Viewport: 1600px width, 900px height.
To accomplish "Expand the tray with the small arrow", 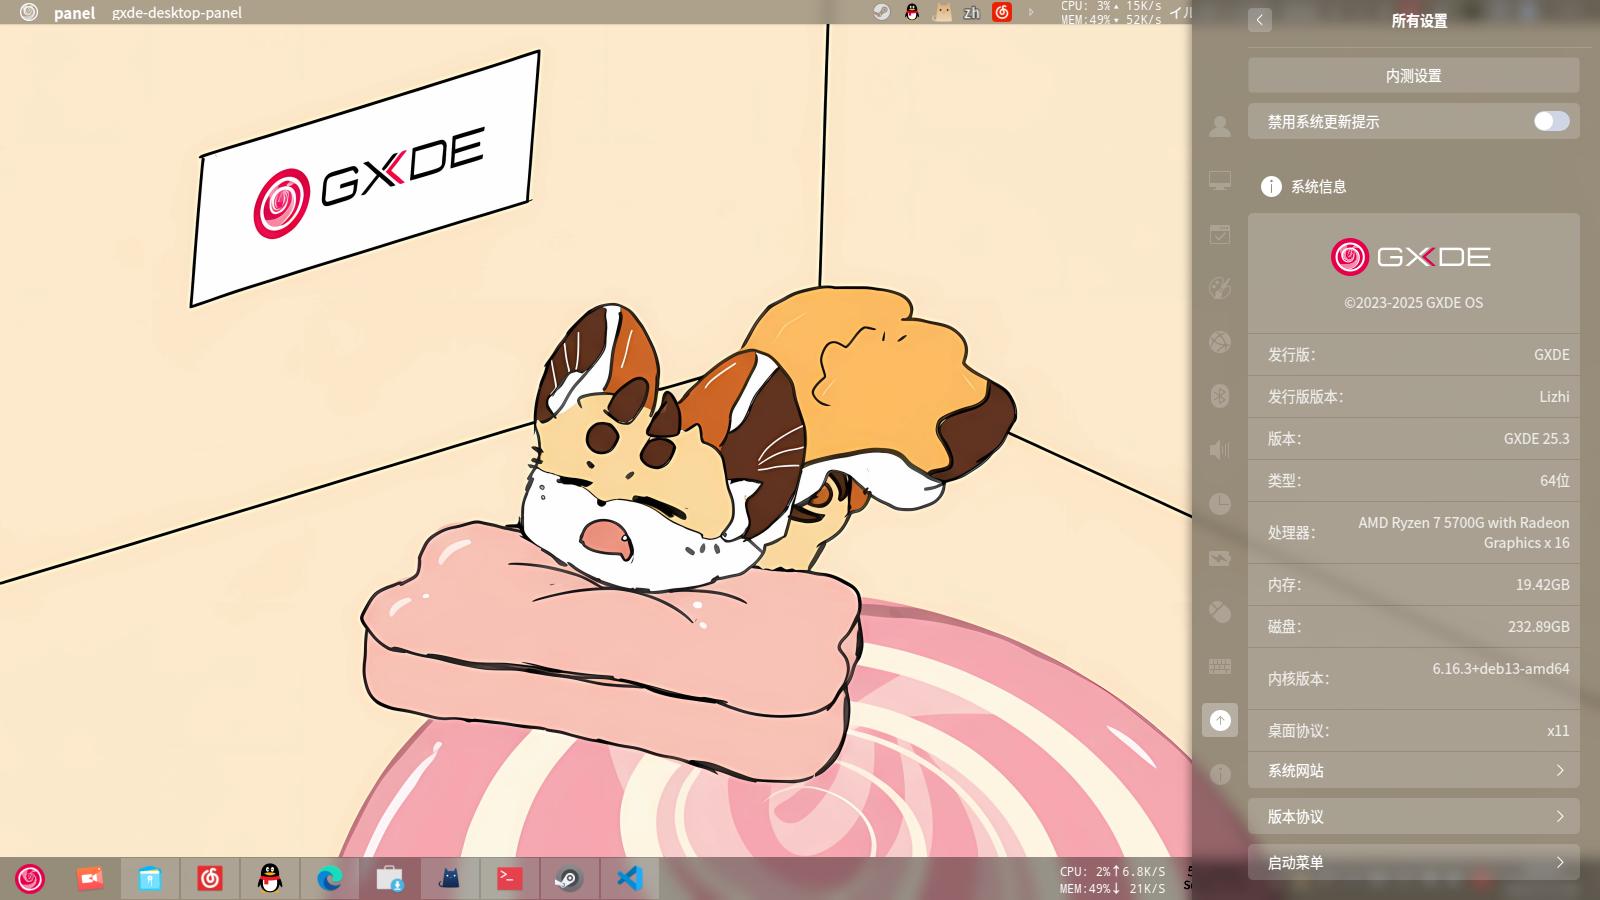I will 1031,12.
